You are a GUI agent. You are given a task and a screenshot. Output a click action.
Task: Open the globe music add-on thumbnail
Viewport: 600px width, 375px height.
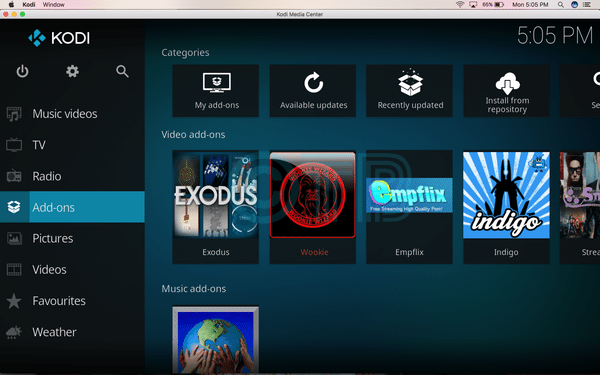coord(215,340)
